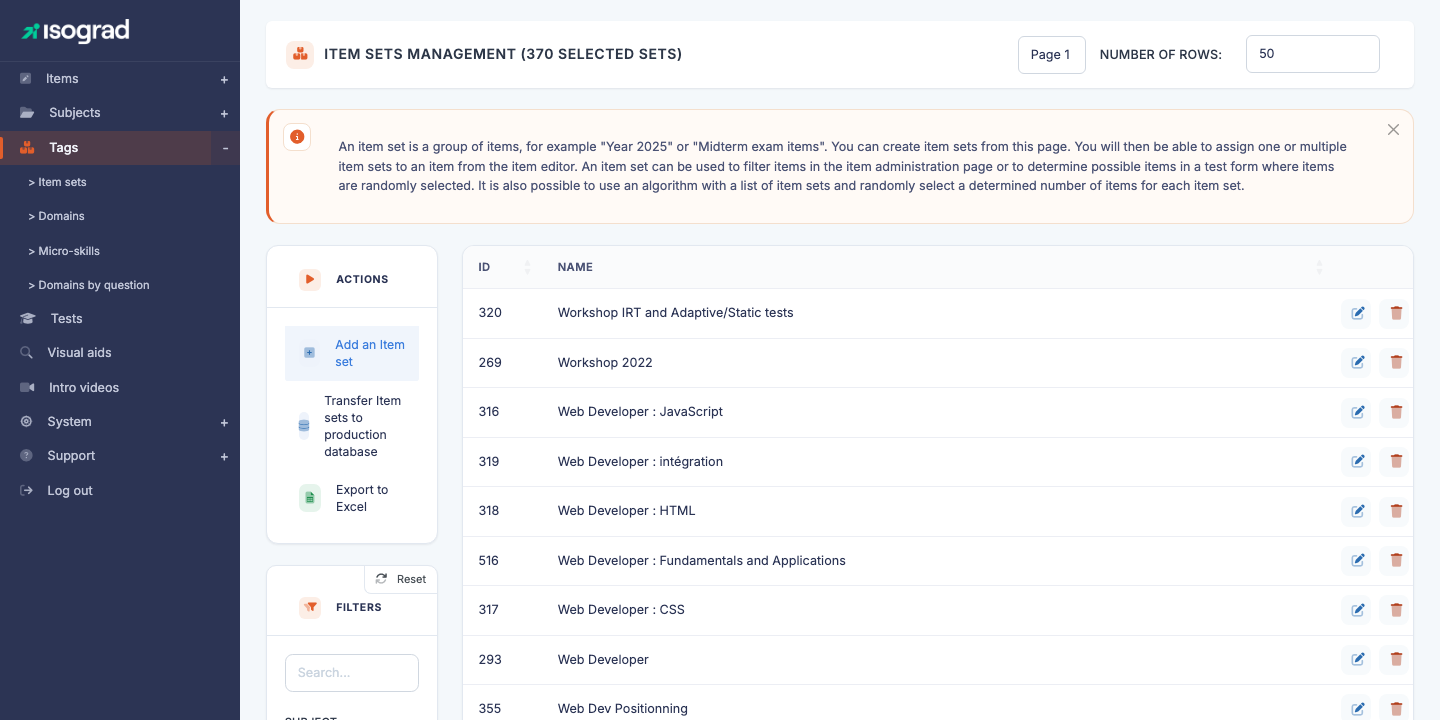
Task: Click the Workshop 2022 name cell
Action: click(x=605, y=362)
